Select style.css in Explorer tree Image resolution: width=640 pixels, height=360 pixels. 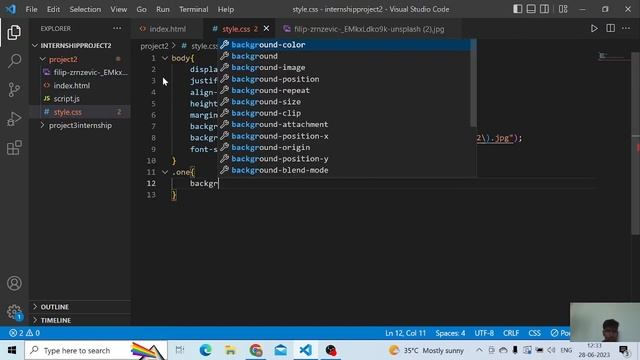coord(80,112)
